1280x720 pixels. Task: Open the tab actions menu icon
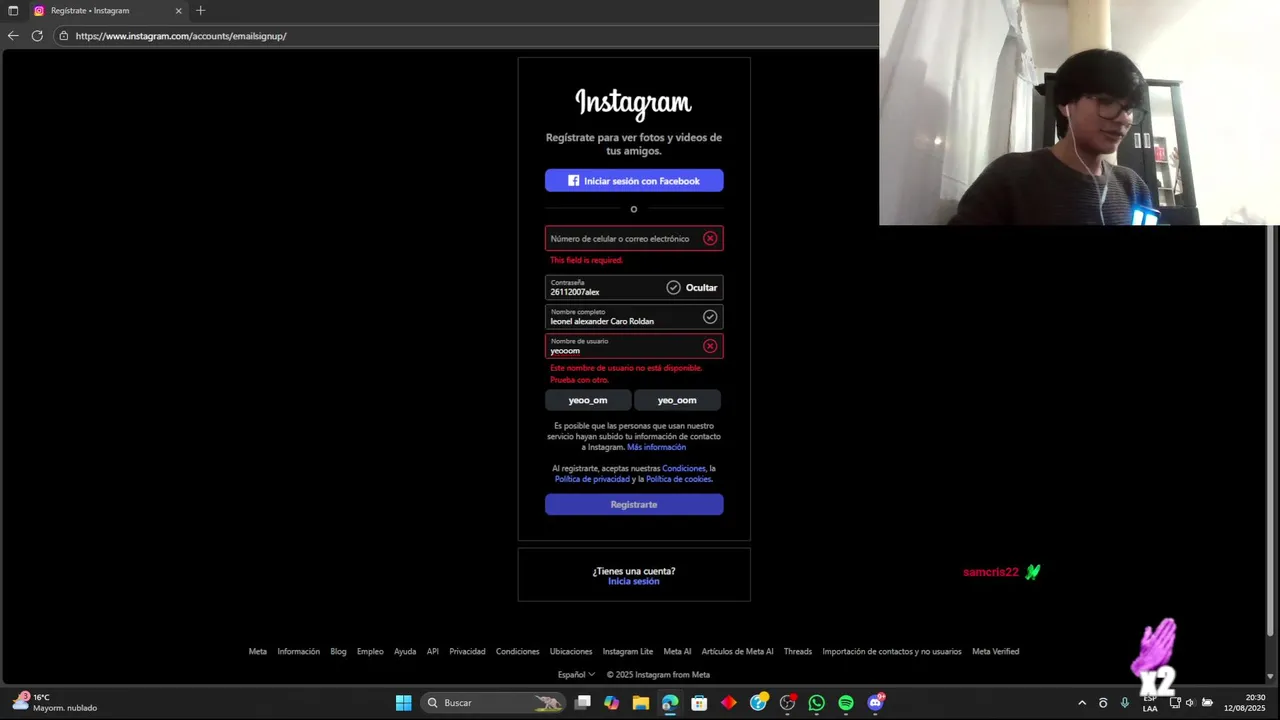pos(13,11)
